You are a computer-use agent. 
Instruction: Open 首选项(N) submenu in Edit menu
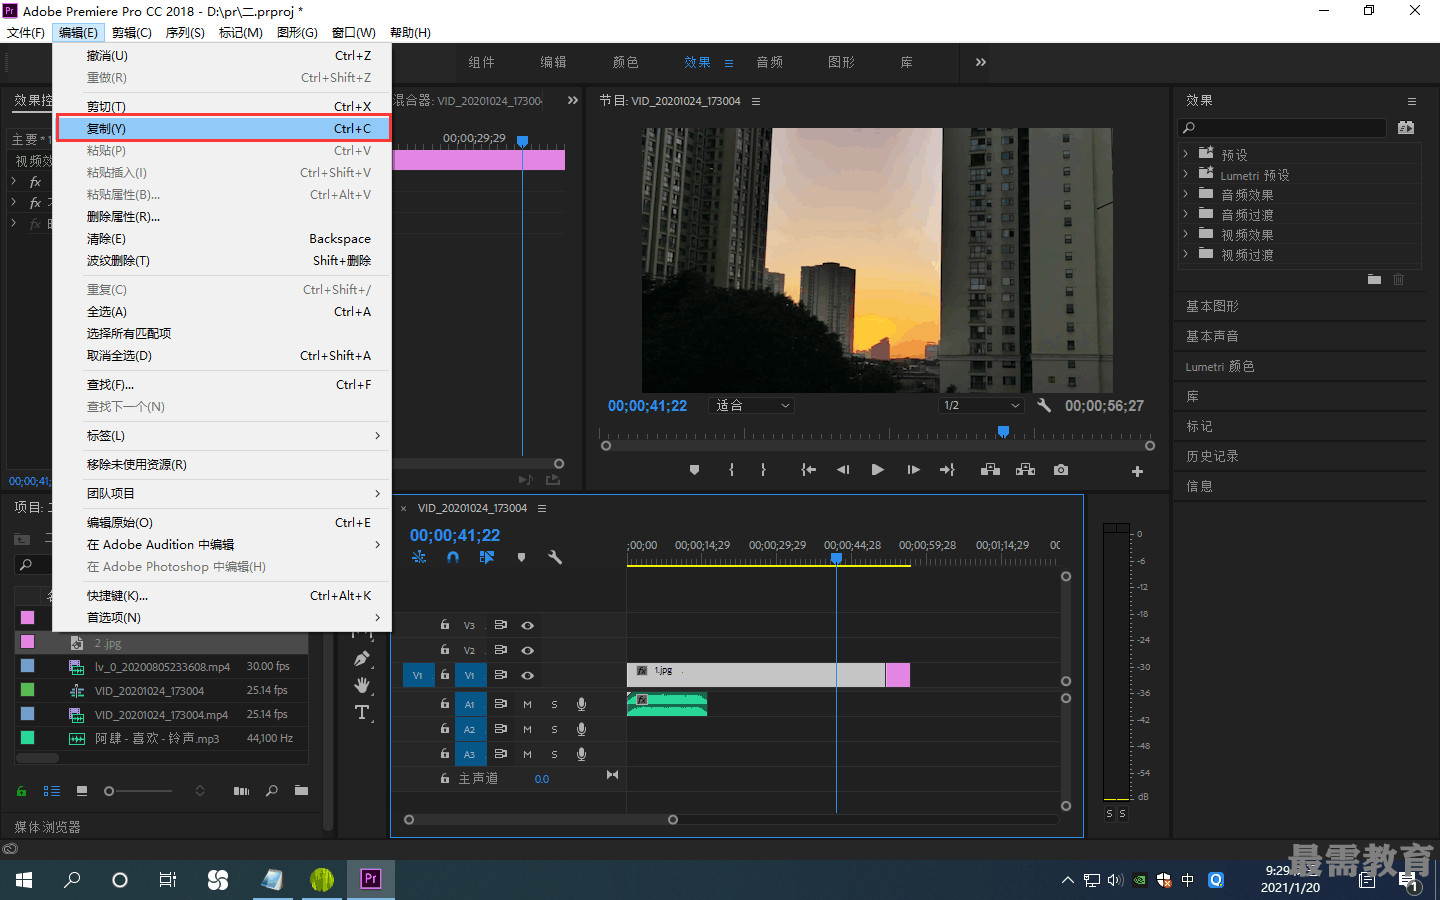(223, 617)
